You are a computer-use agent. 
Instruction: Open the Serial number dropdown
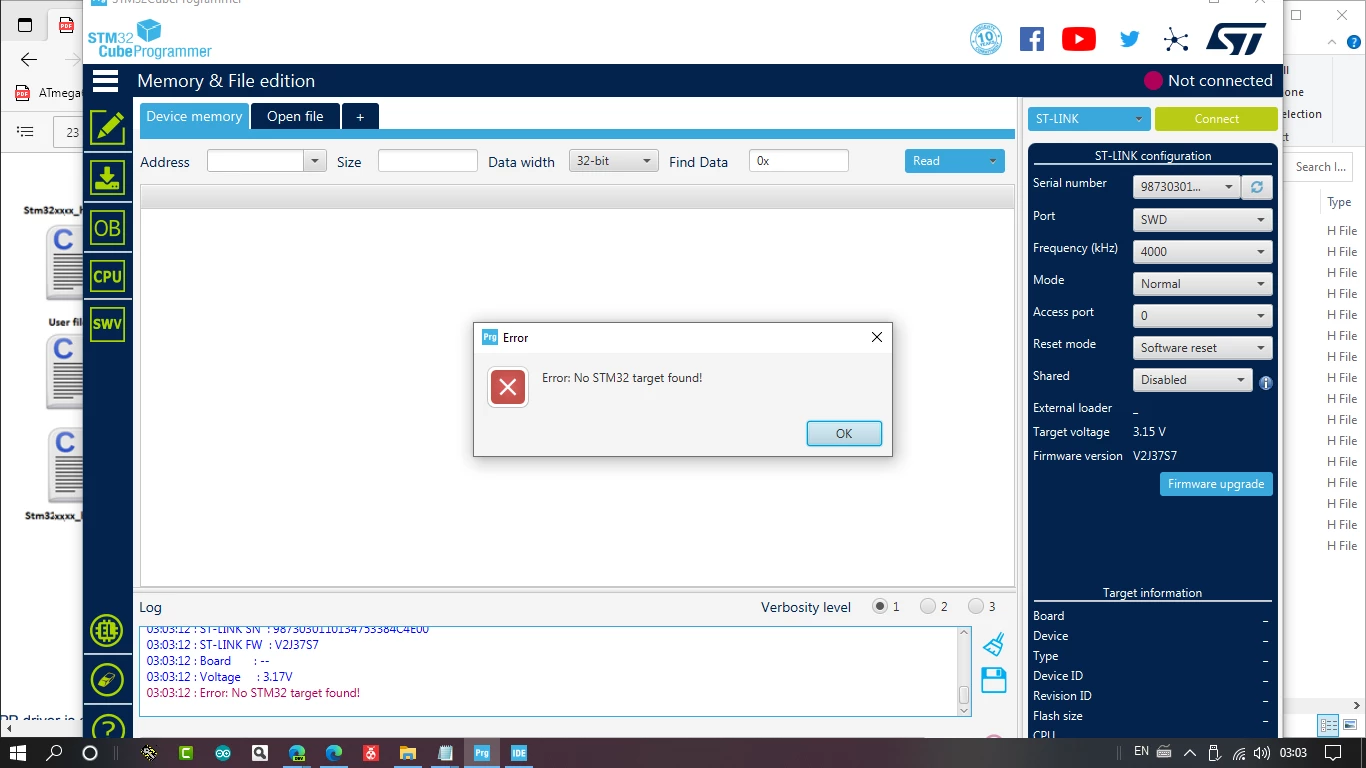click(x=1187, y=187)
